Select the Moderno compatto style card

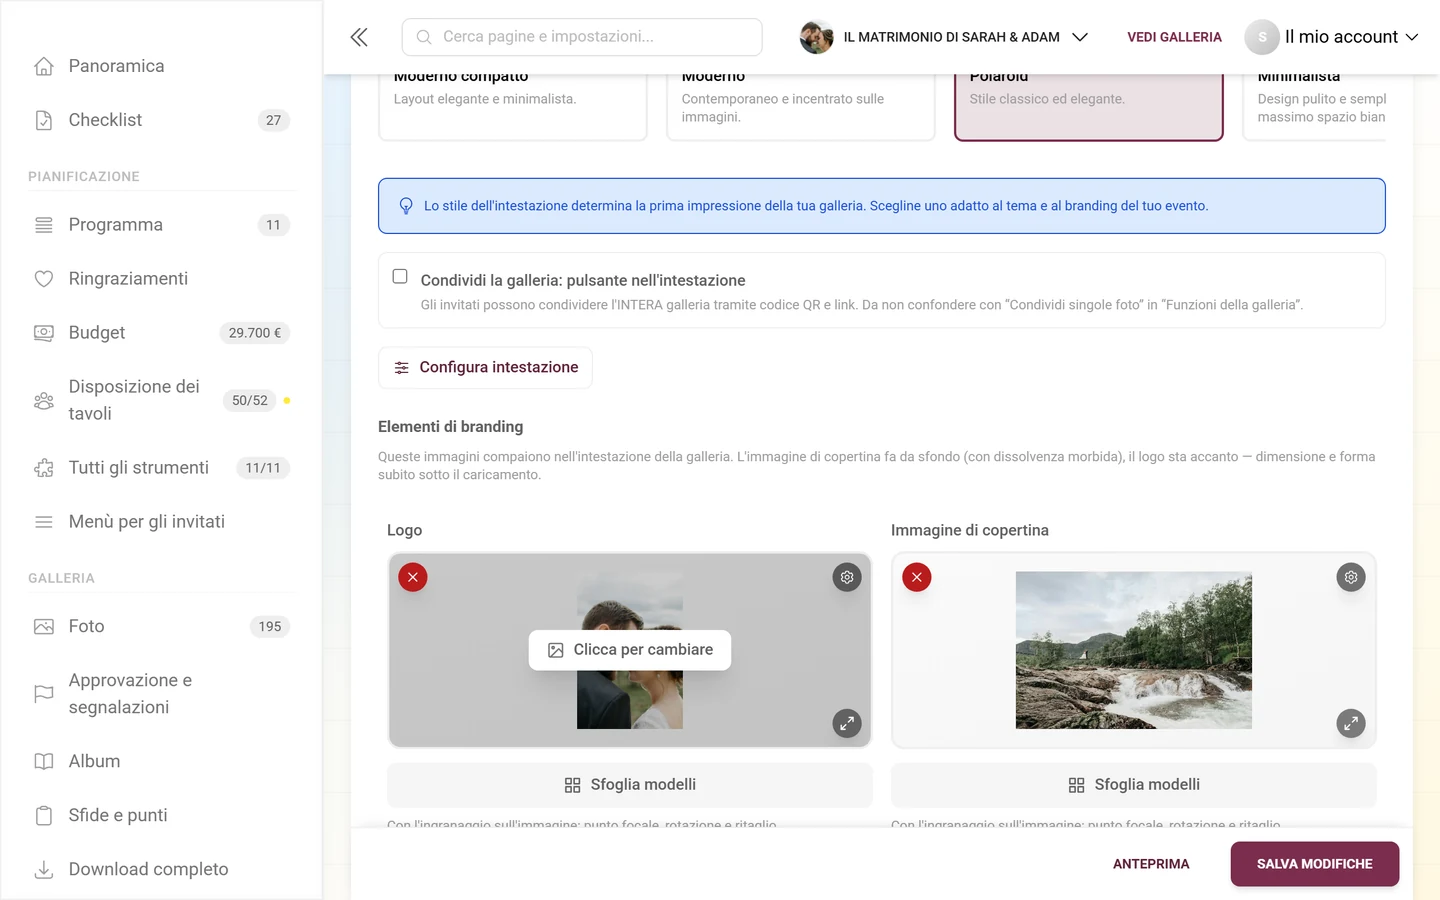[513, 106]
